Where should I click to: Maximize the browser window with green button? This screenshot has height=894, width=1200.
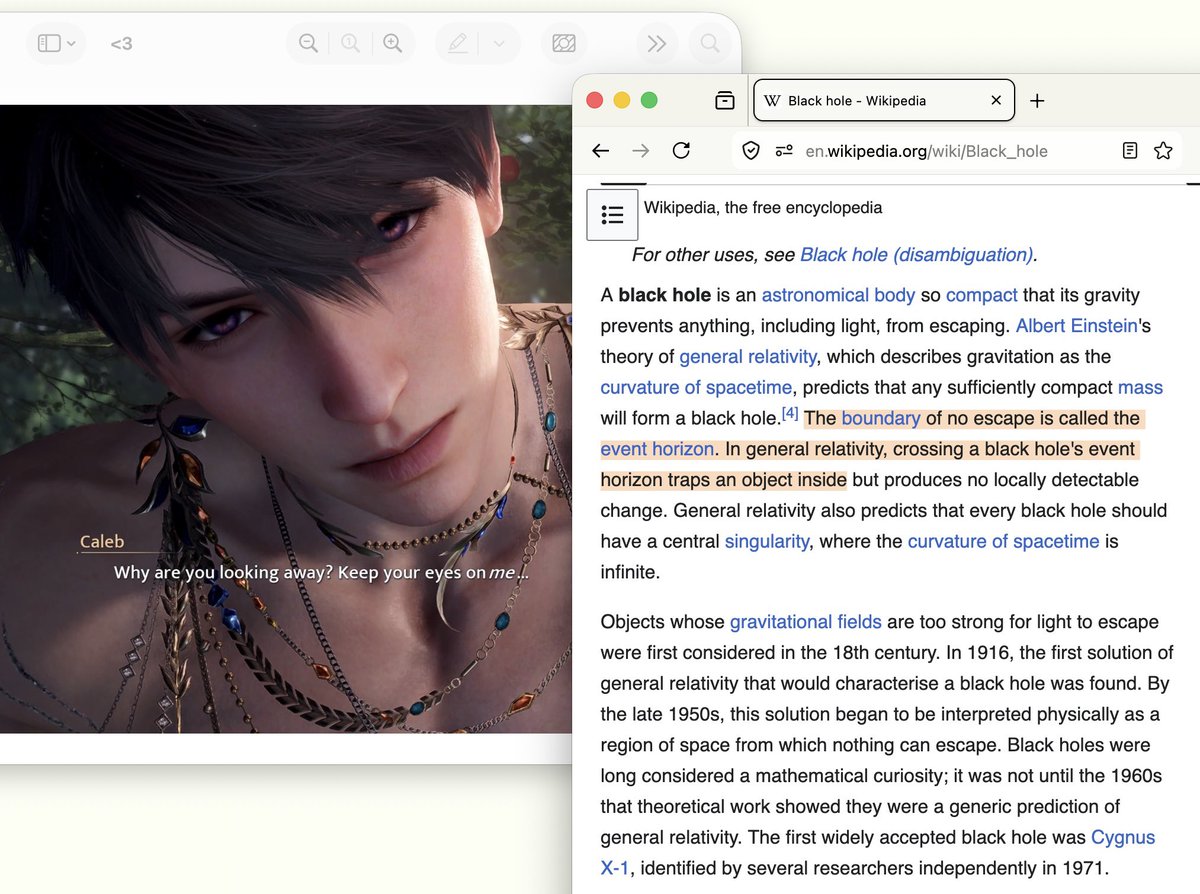coord(649,100)
